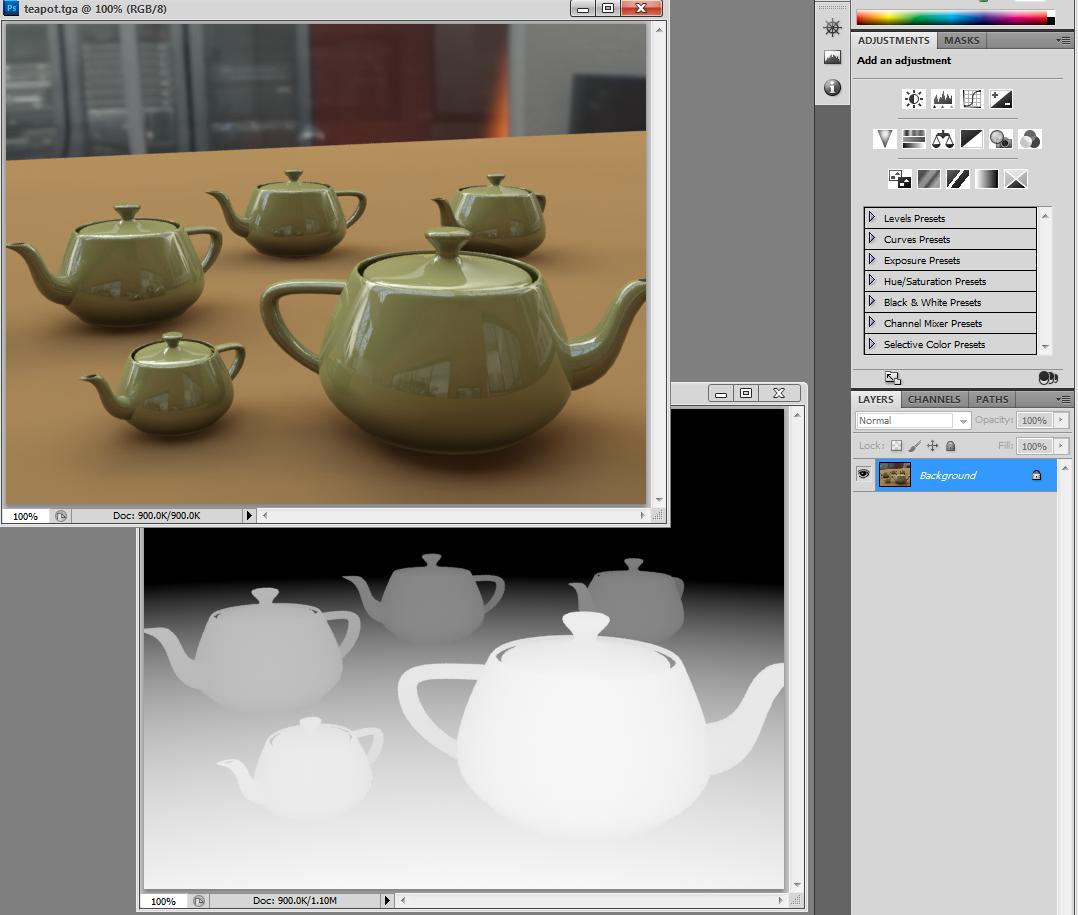Add a Gradient Map adjustment
This screenshot has height=915, width=1078.
pyautogui.click(x=987, y=179)
